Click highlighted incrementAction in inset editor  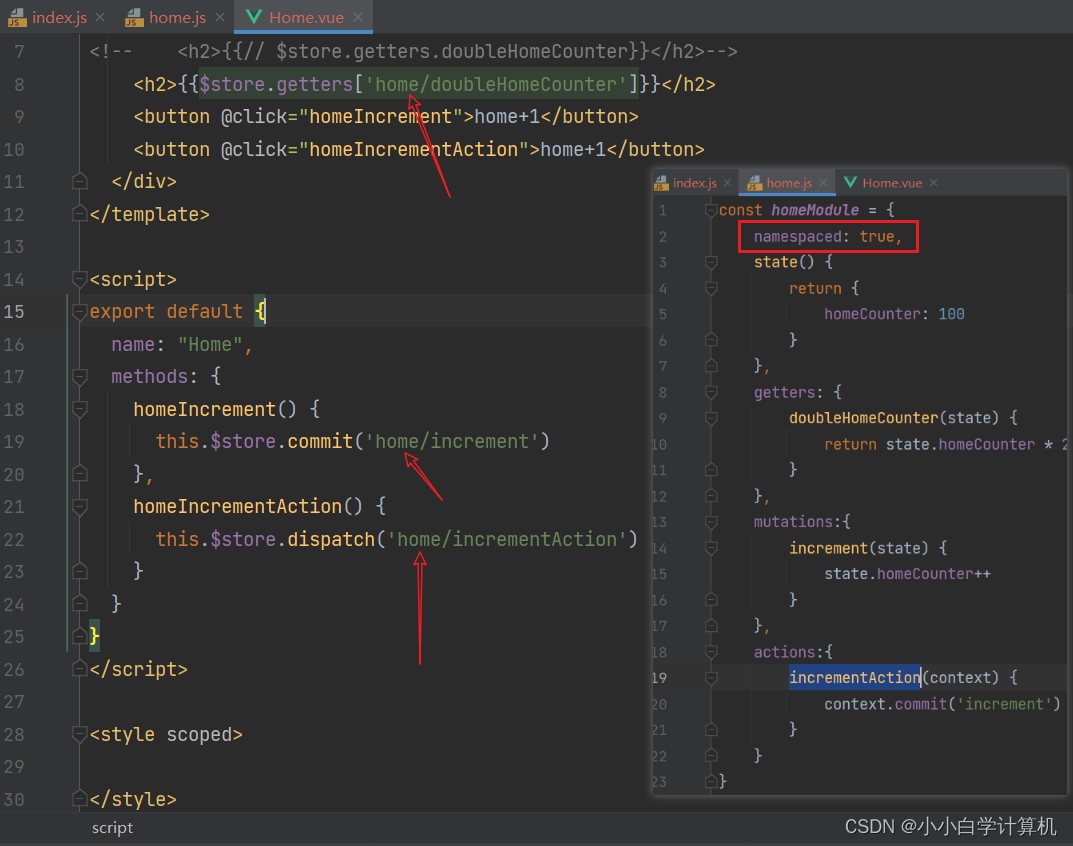854,678
